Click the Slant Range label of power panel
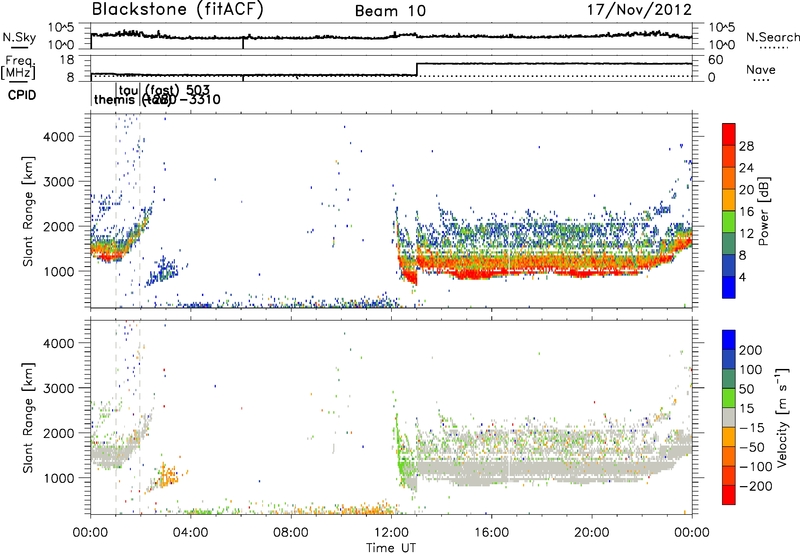The width and height of the screenshot is (800, 554). 28,211
